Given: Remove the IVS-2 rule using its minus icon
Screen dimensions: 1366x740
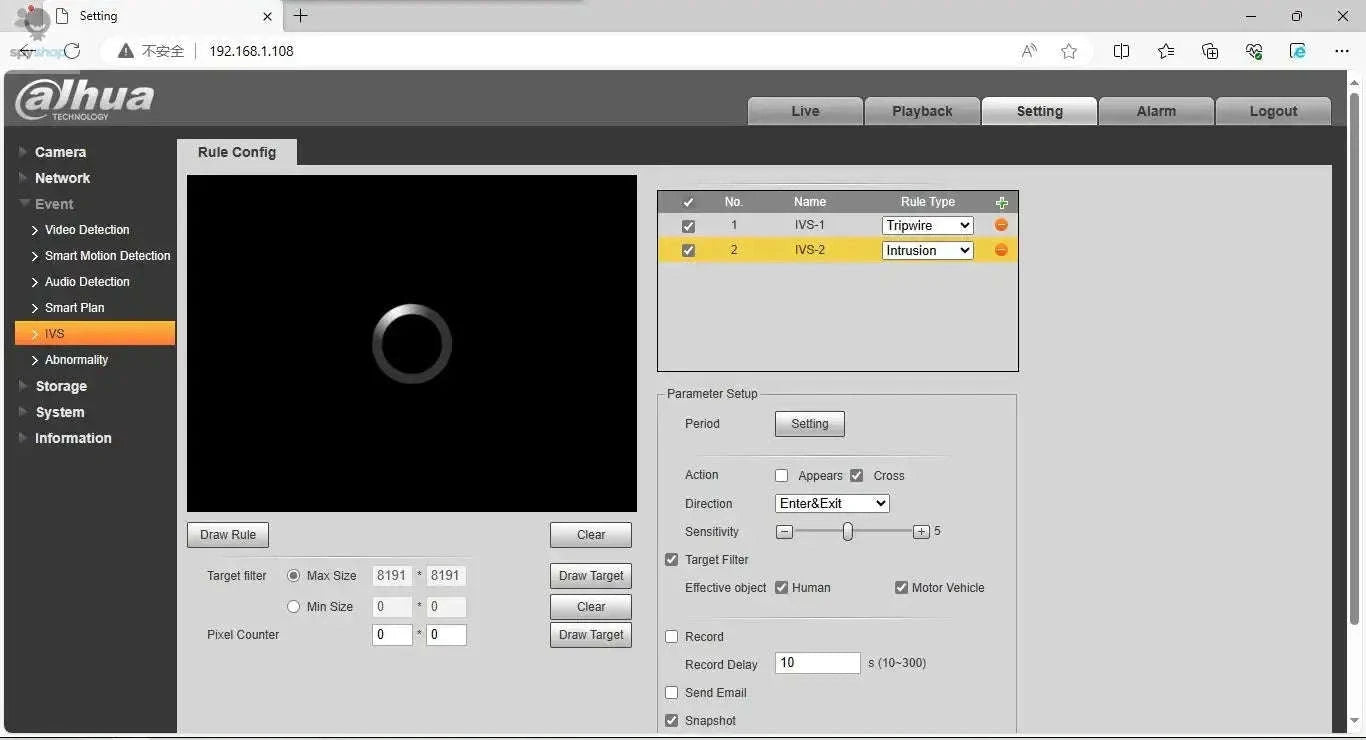Looking at the screenshot, I should [1001, 250].
